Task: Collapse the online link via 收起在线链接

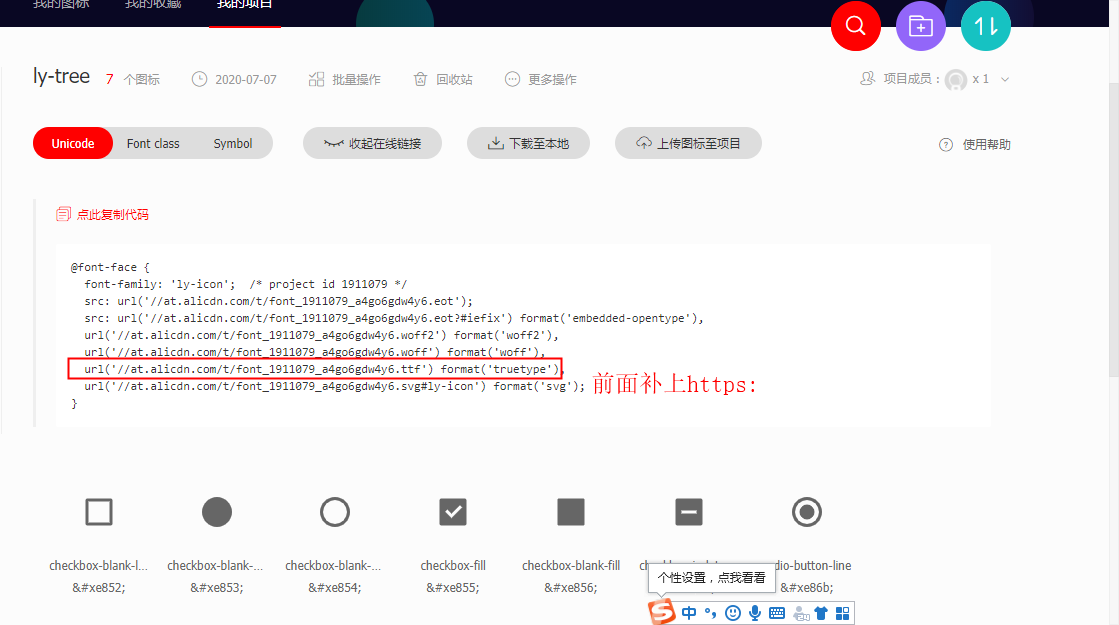Action: tap(372, 143)
